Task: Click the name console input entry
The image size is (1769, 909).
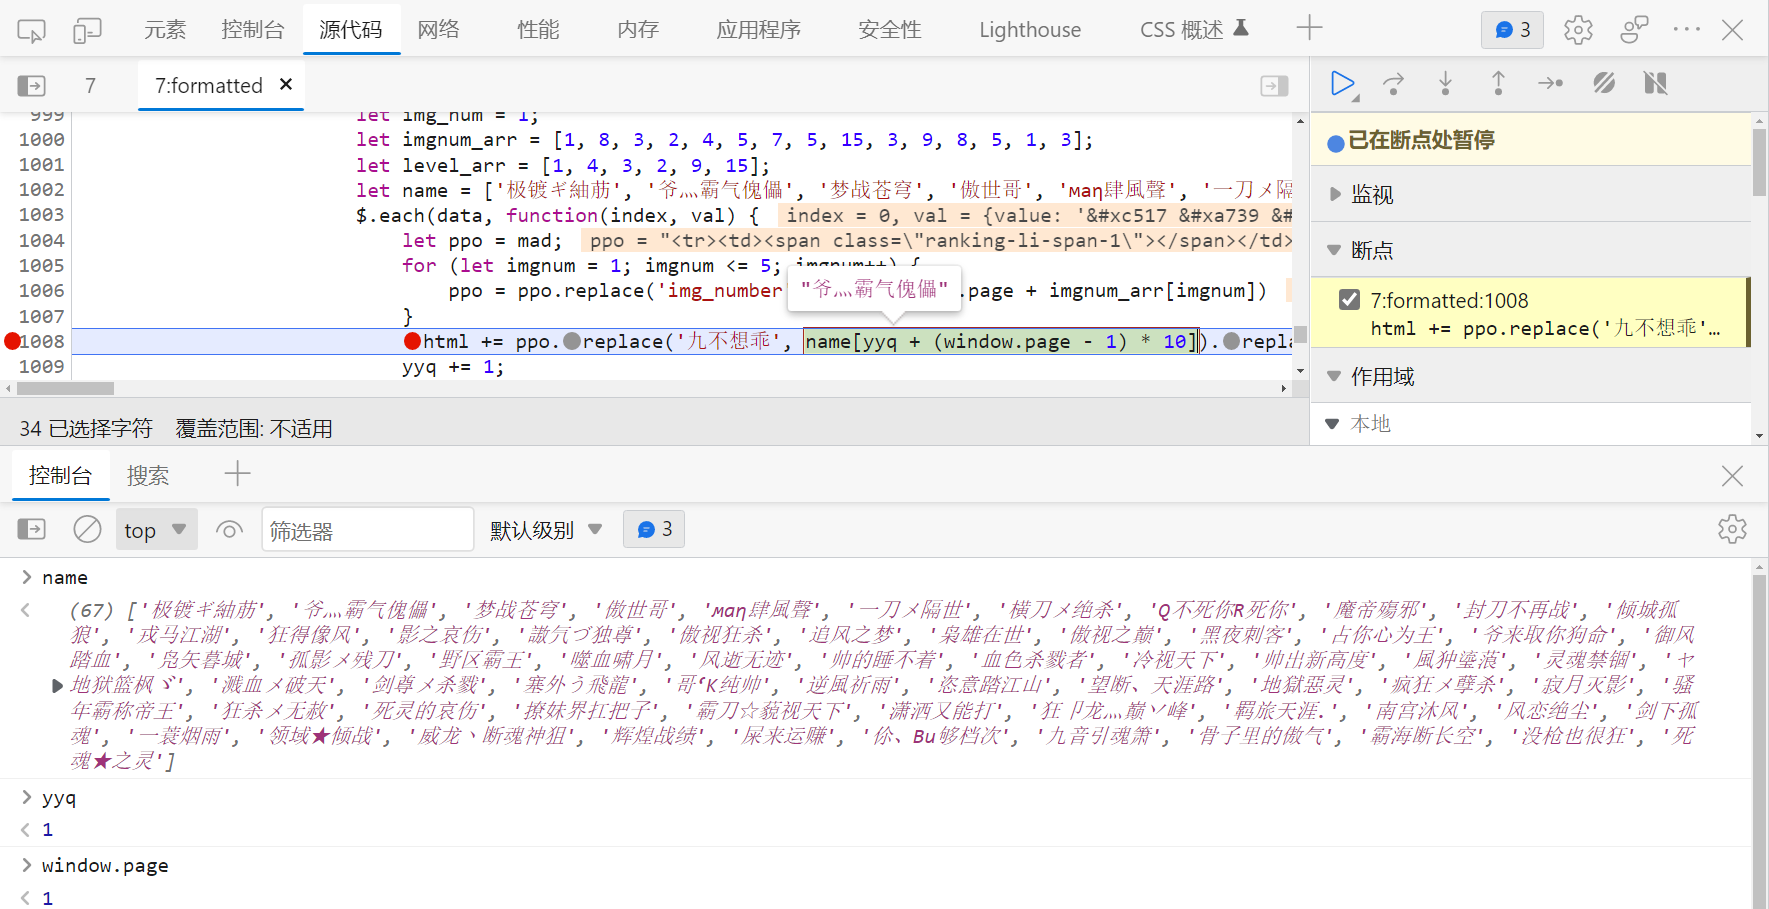Action: click(x=65, y=578)
